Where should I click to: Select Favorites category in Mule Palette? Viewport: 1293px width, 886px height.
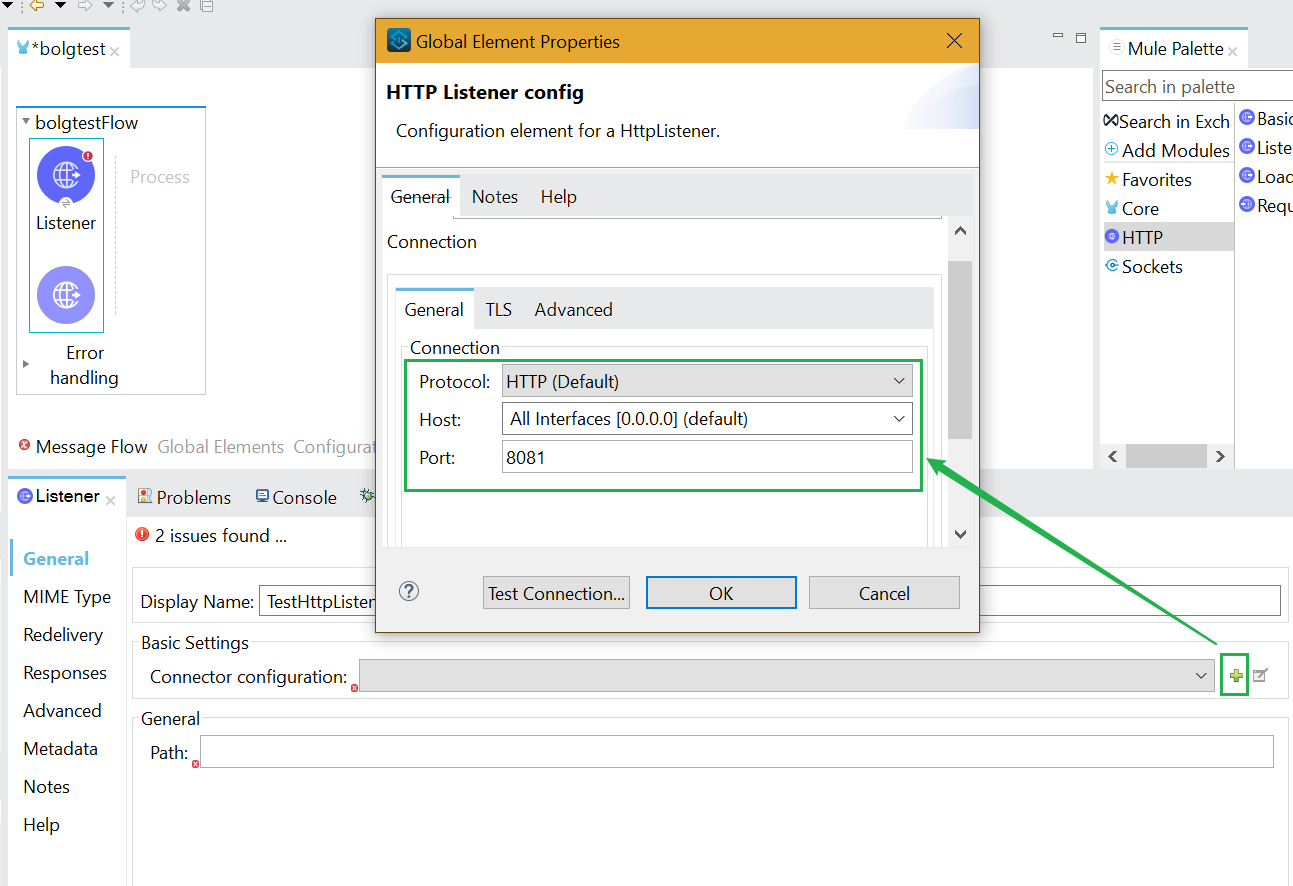click(1148, 179)
